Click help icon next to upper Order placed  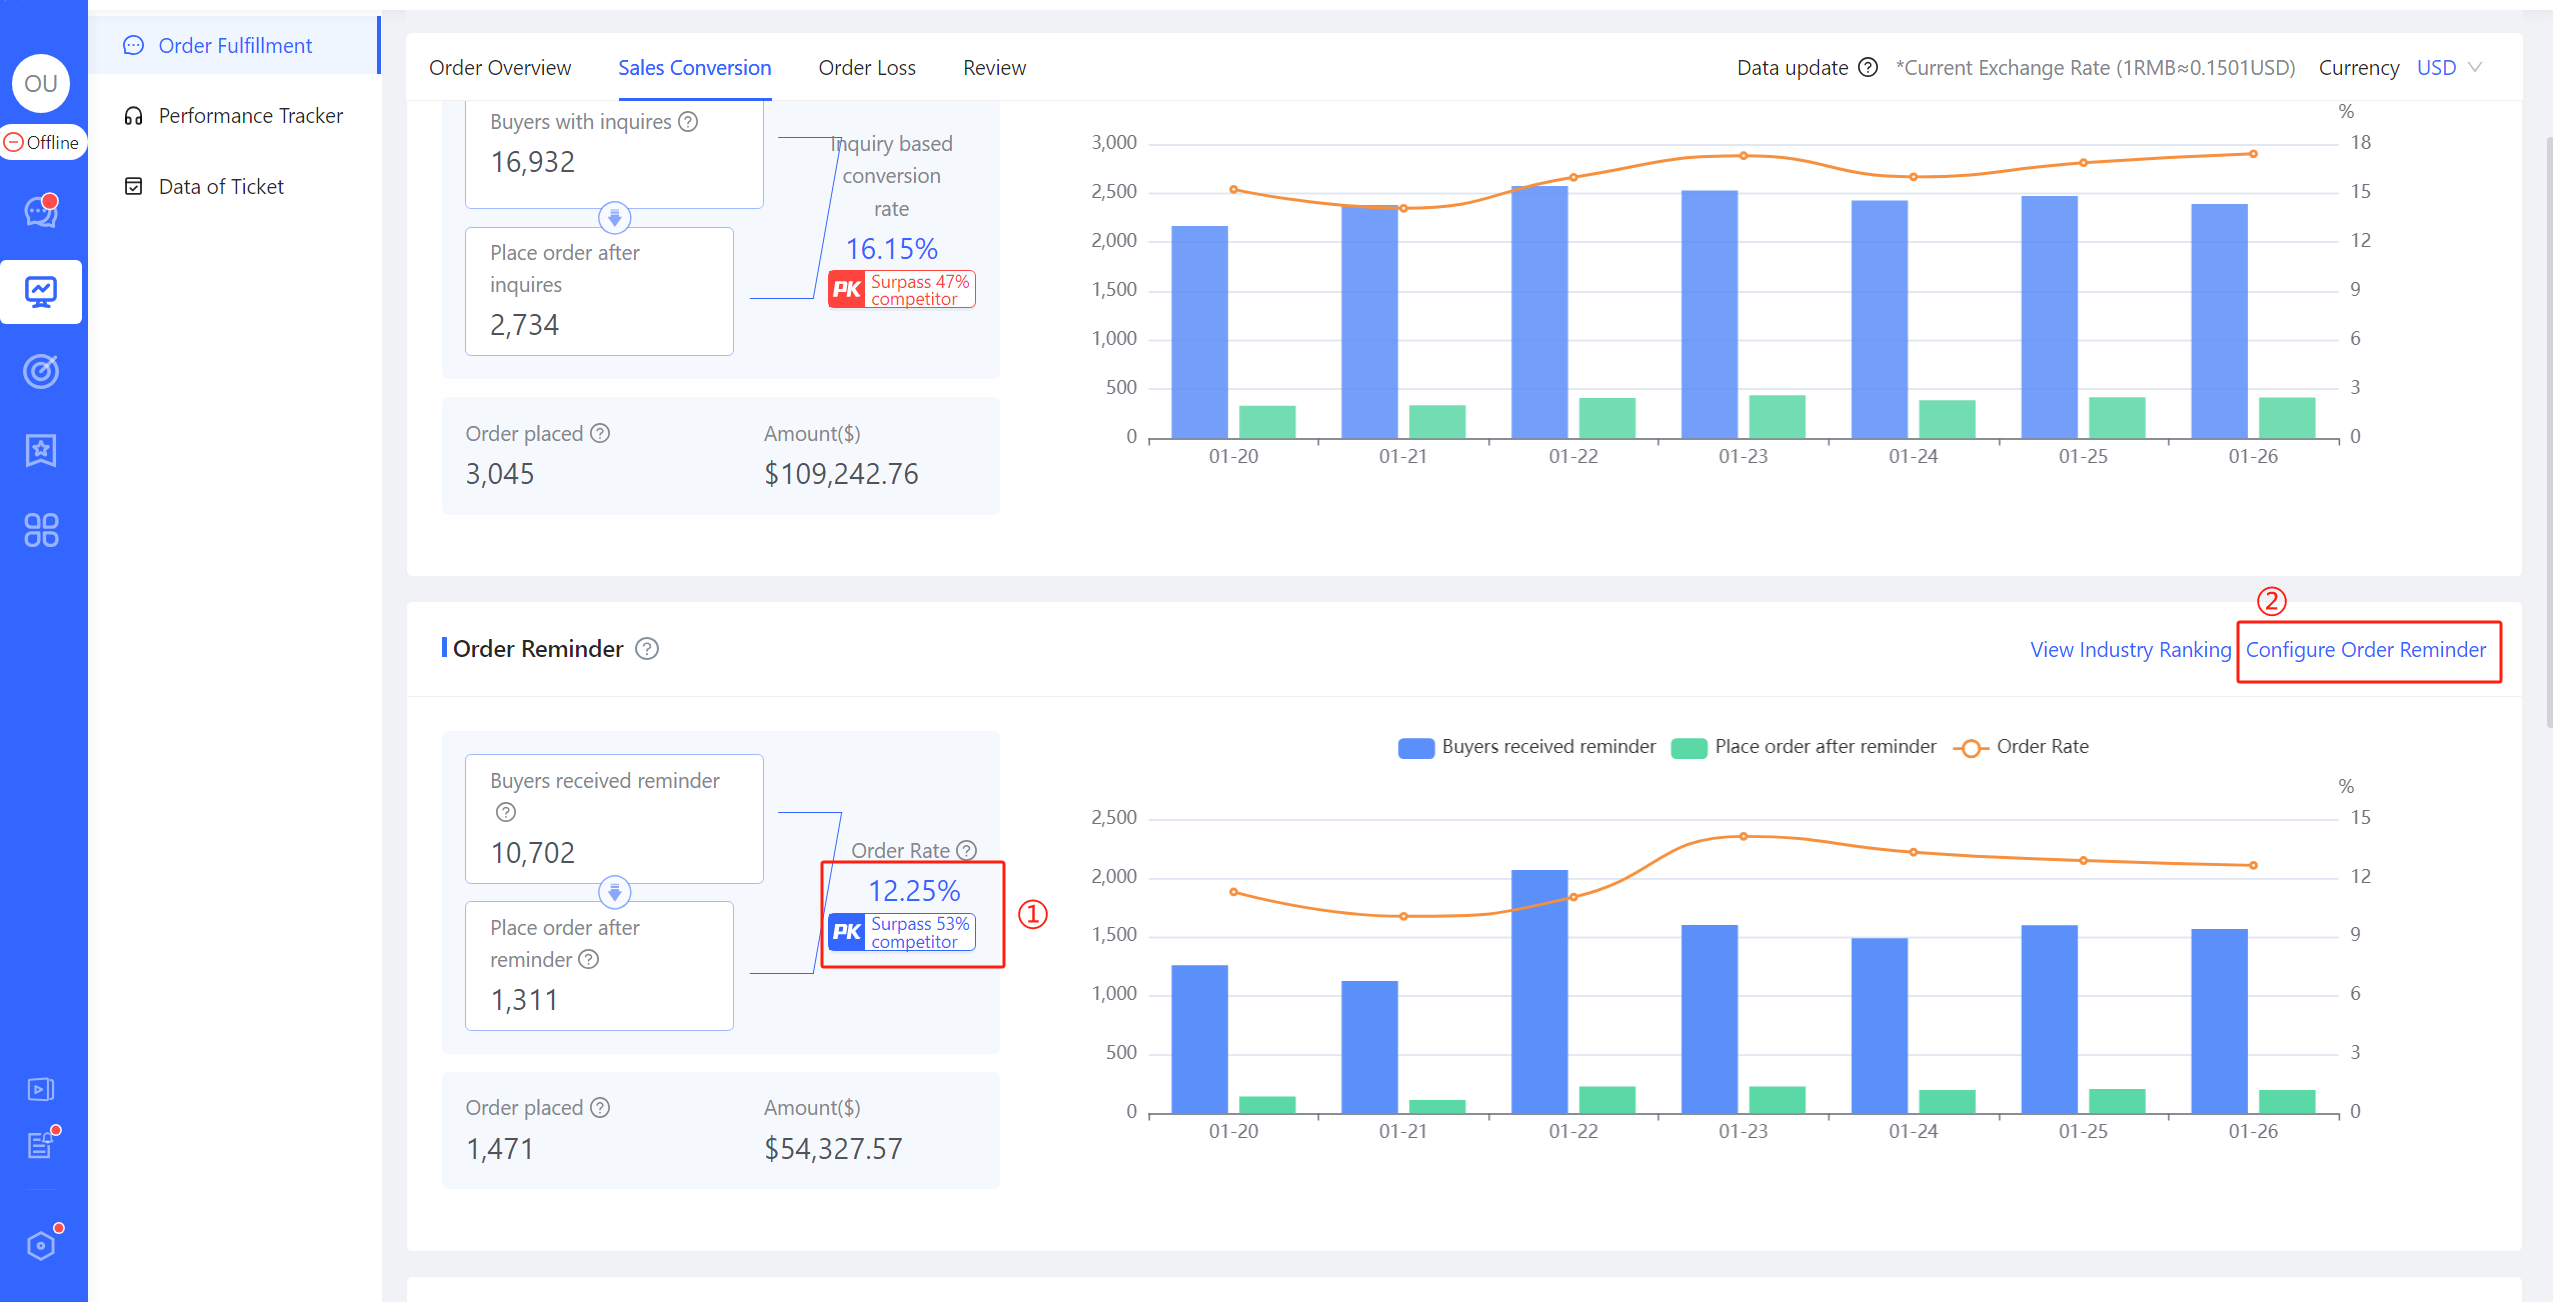[x=600, y=433]
